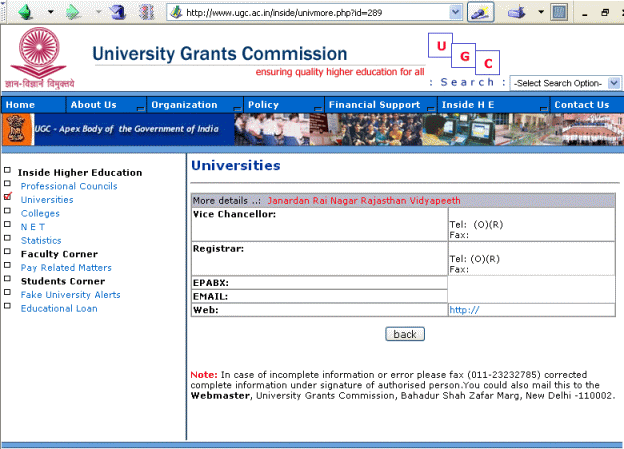624x449 pixels.
Task: Open the Back history dropdown arrow
Action: tap(51, 12)
